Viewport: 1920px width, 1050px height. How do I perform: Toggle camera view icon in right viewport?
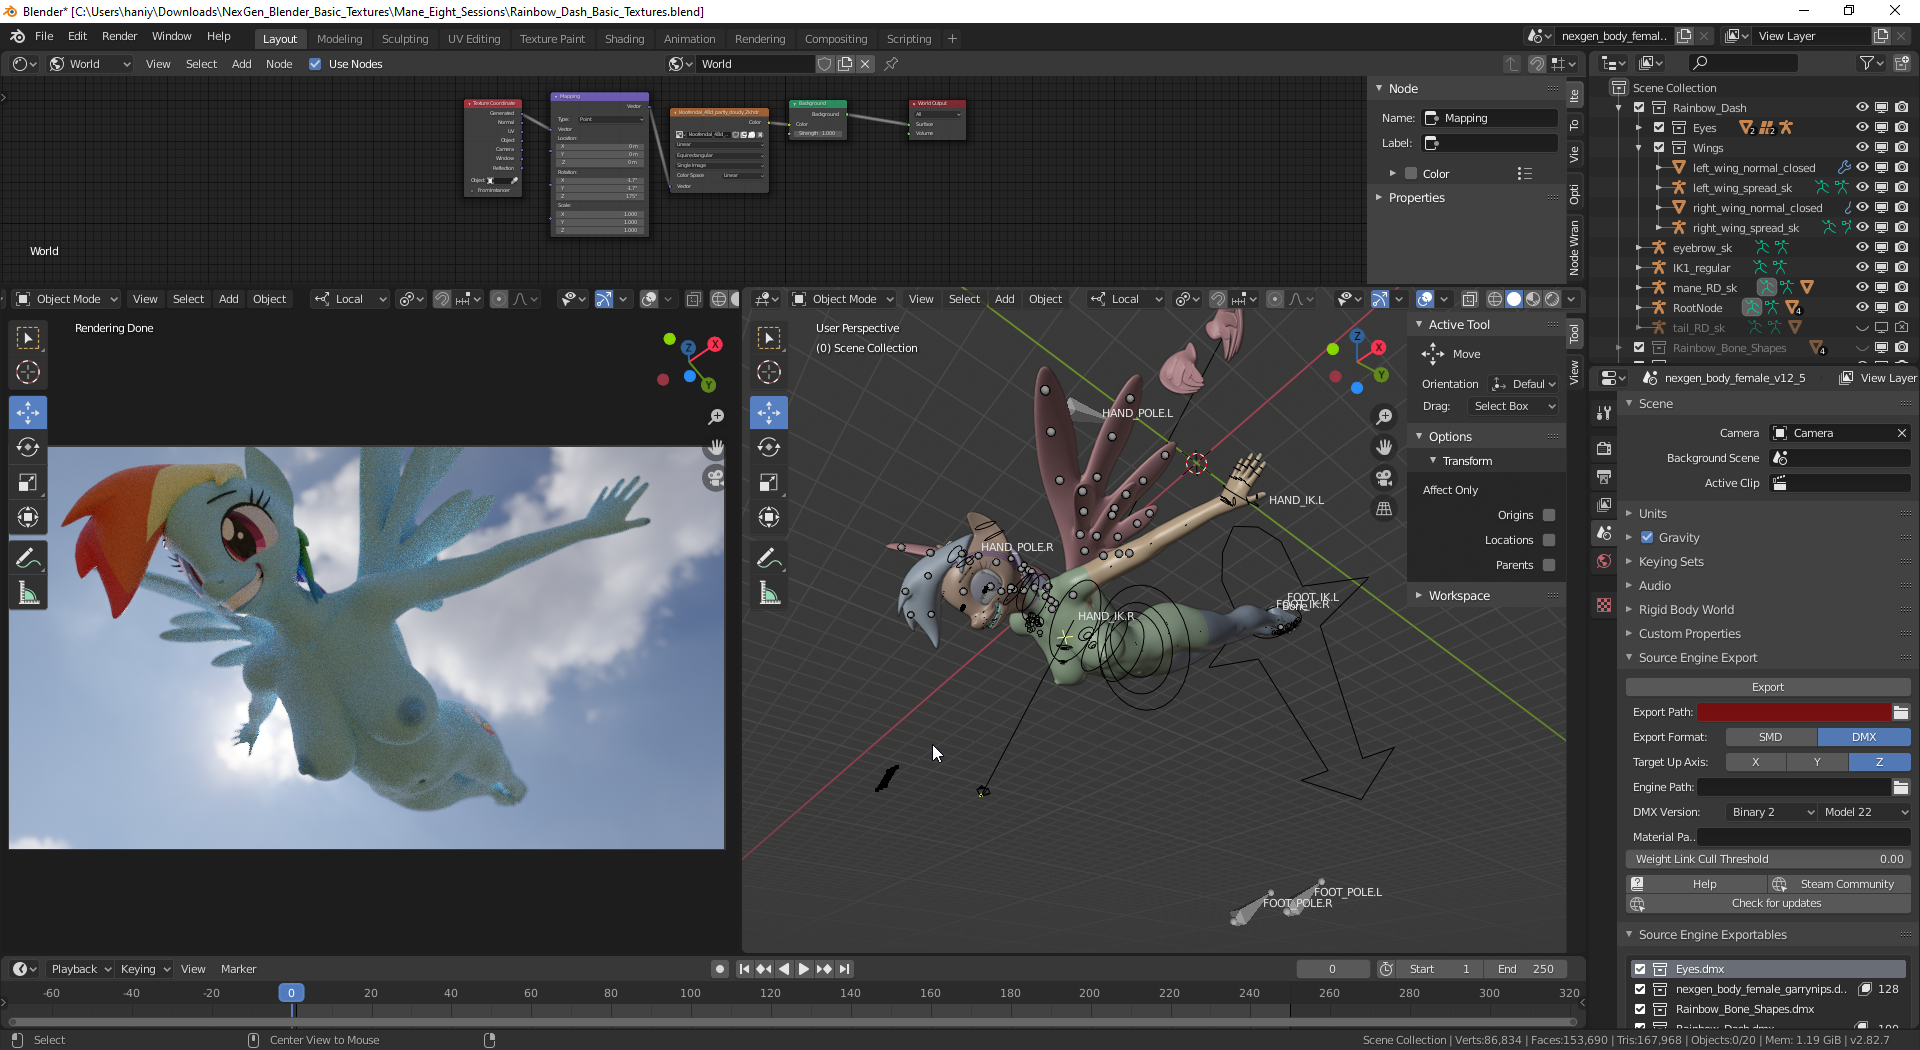click(1384, 478)
